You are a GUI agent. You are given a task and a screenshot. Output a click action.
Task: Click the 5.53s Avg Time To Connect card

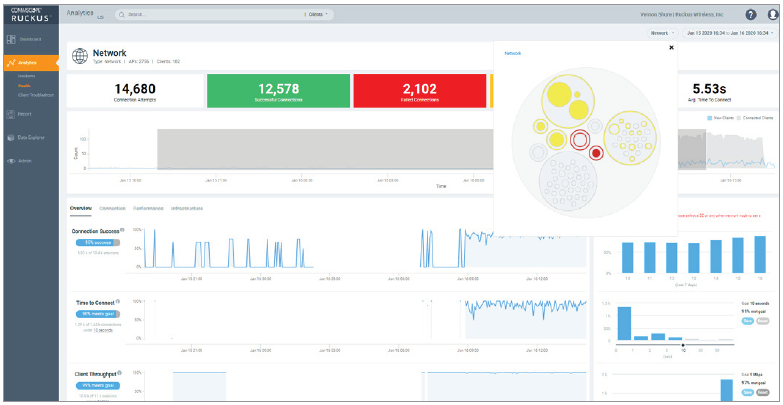(x=709, y=91)
